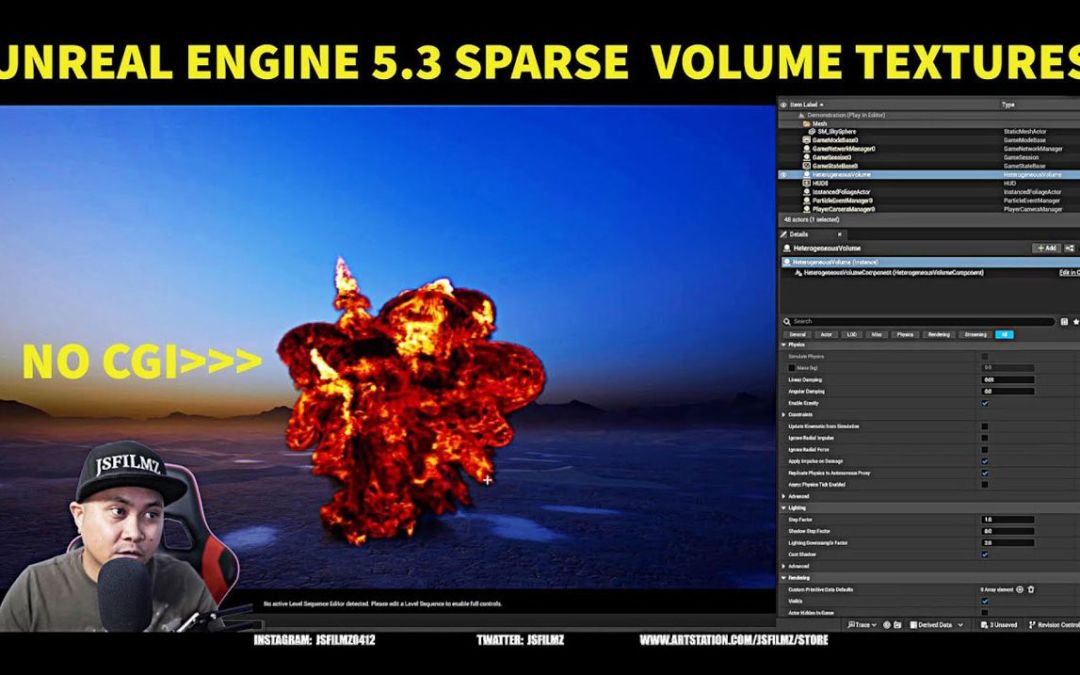Screen dimensions: 1080x675
Task: Click the Revision Control branch icon
Action: point(1032,625)
